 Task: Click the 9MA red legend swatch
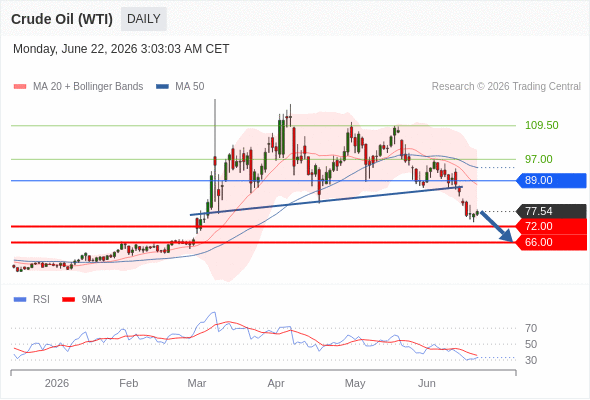(68, 300)
